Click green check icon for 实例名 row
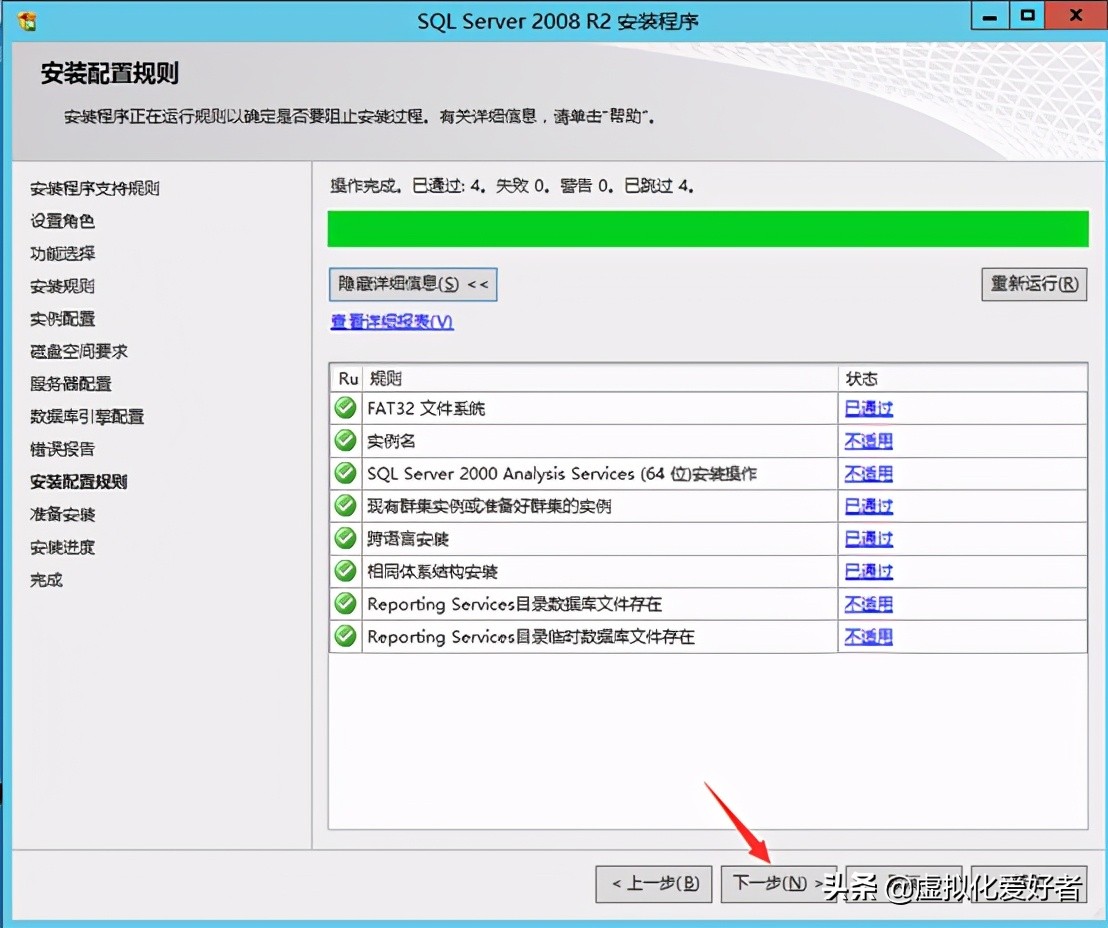The image size is (1108, 928). coord(345,440)
